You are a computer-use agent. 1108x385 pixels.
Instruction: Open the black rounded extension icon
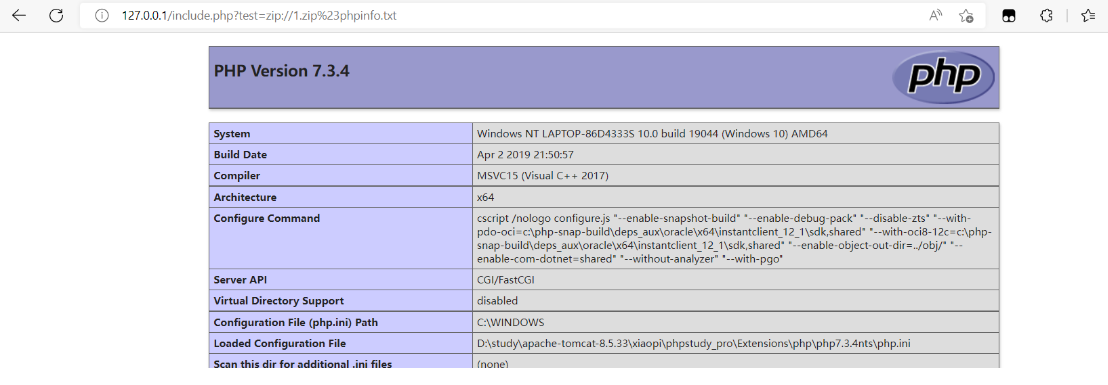[1009, 16]
